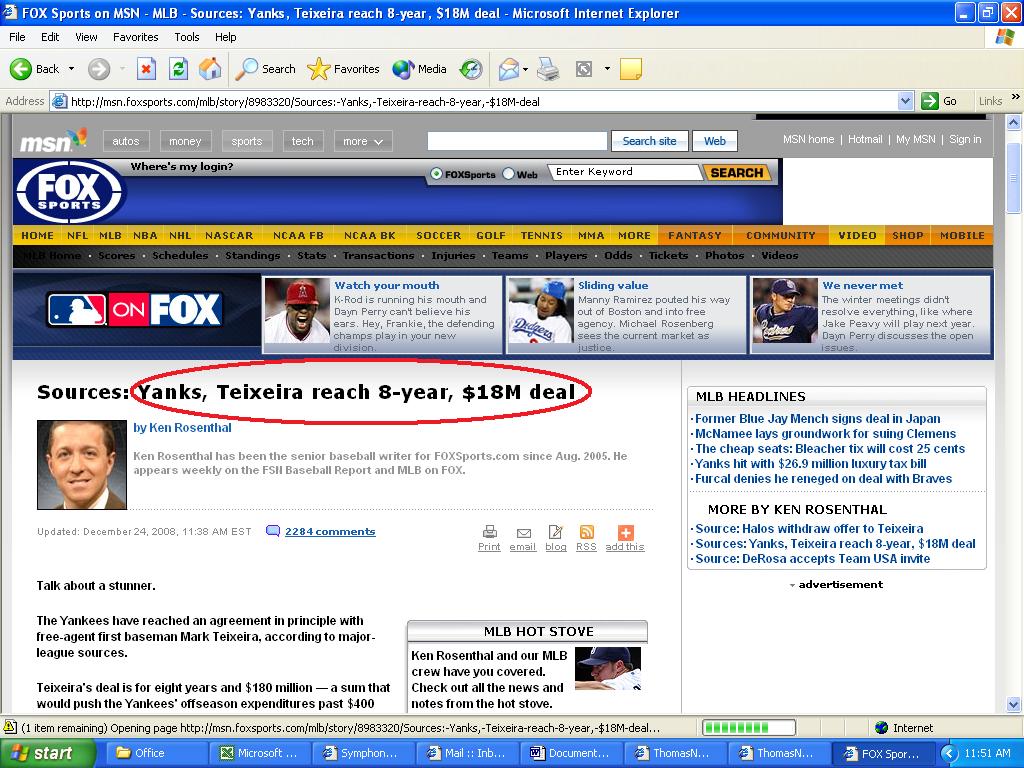The width and height of the screenshot is (1024, 768).
Task: Click the yellow note toolbar icon
Action: click(630, 69)
